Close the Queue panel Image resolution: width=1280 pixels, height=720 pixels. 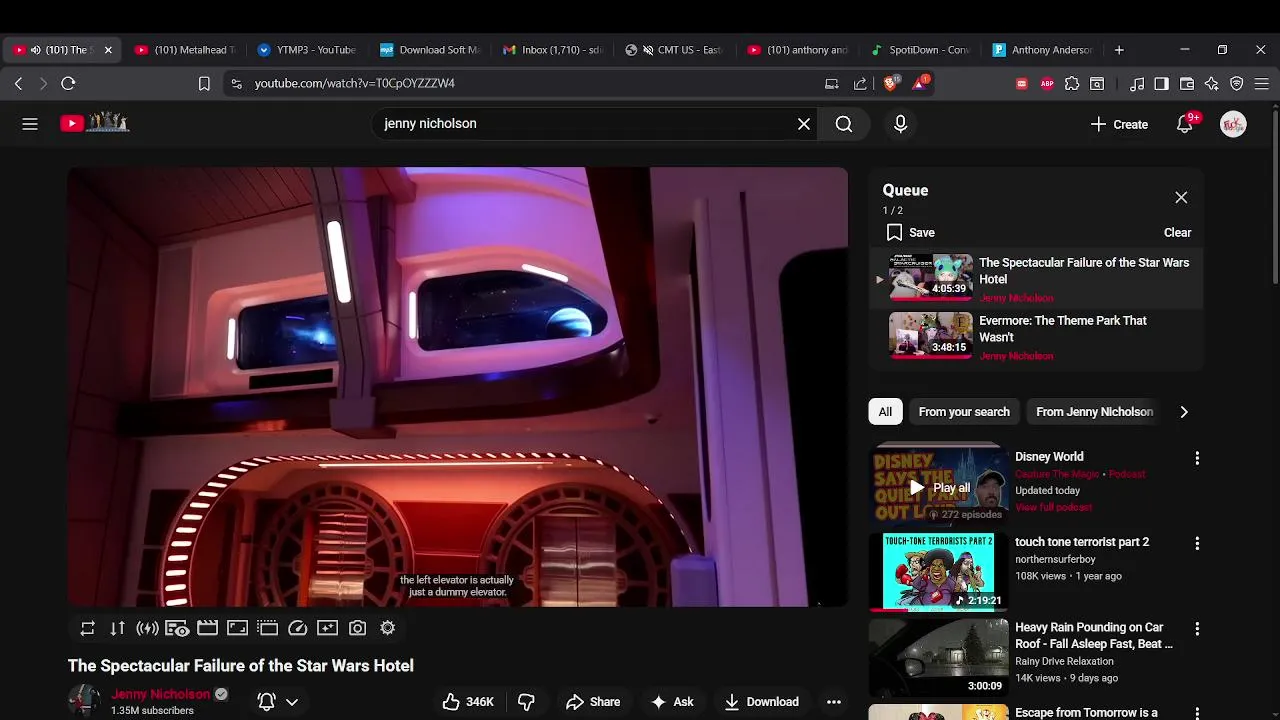[1181, 198]
